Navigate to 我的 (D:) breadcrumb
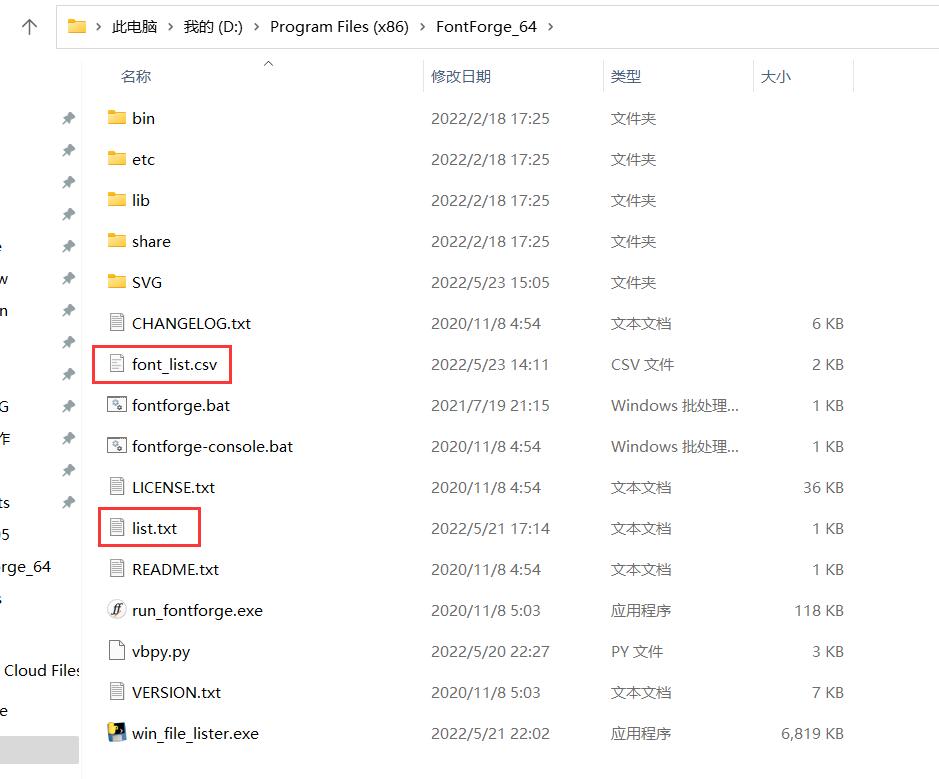Screen dimensions: 939x779 tap(213, 27)
